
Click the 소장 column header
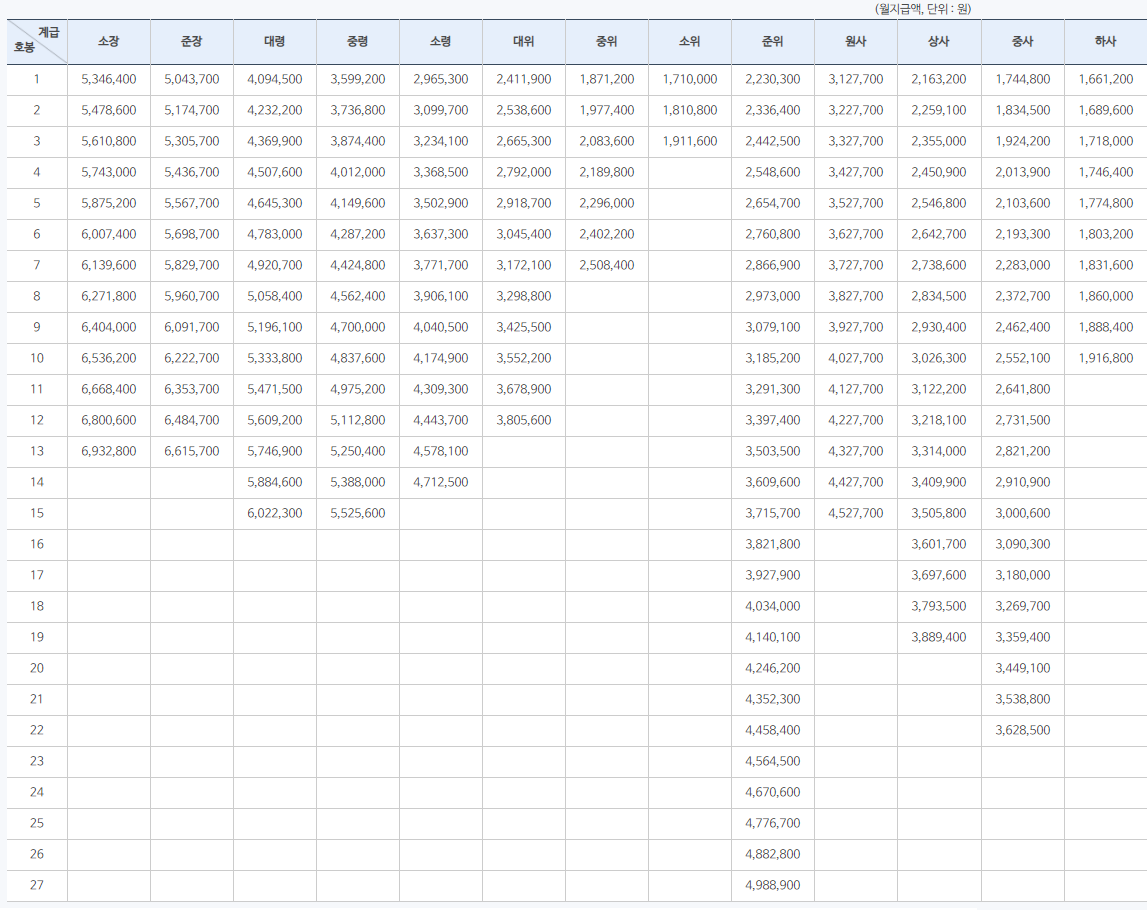108,42
